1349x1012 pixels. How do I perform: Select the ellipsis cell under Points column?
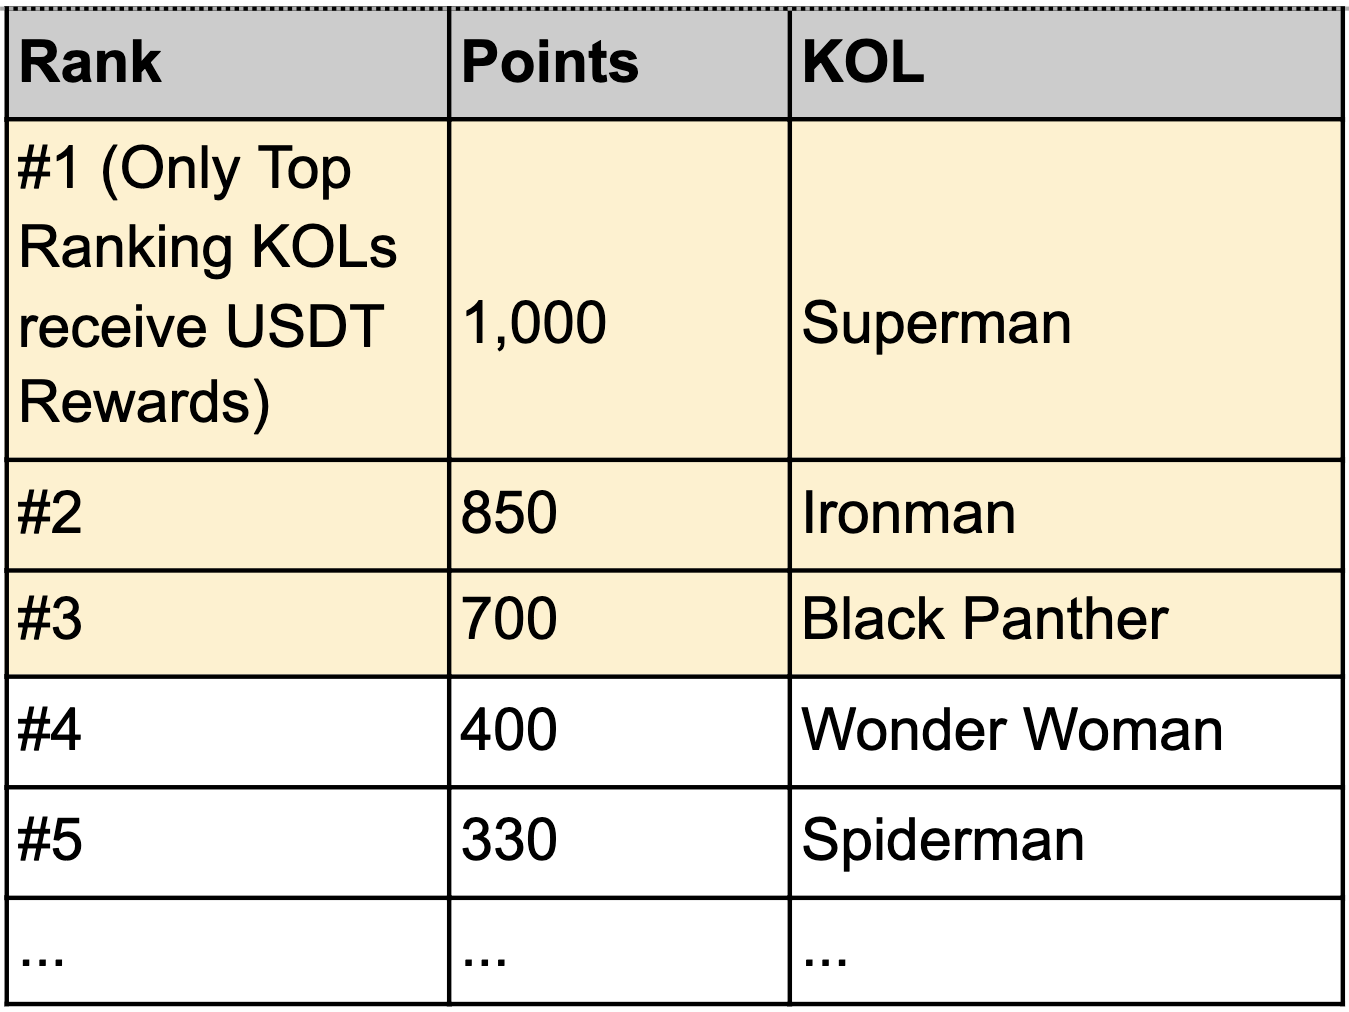[x=619, y=951]
